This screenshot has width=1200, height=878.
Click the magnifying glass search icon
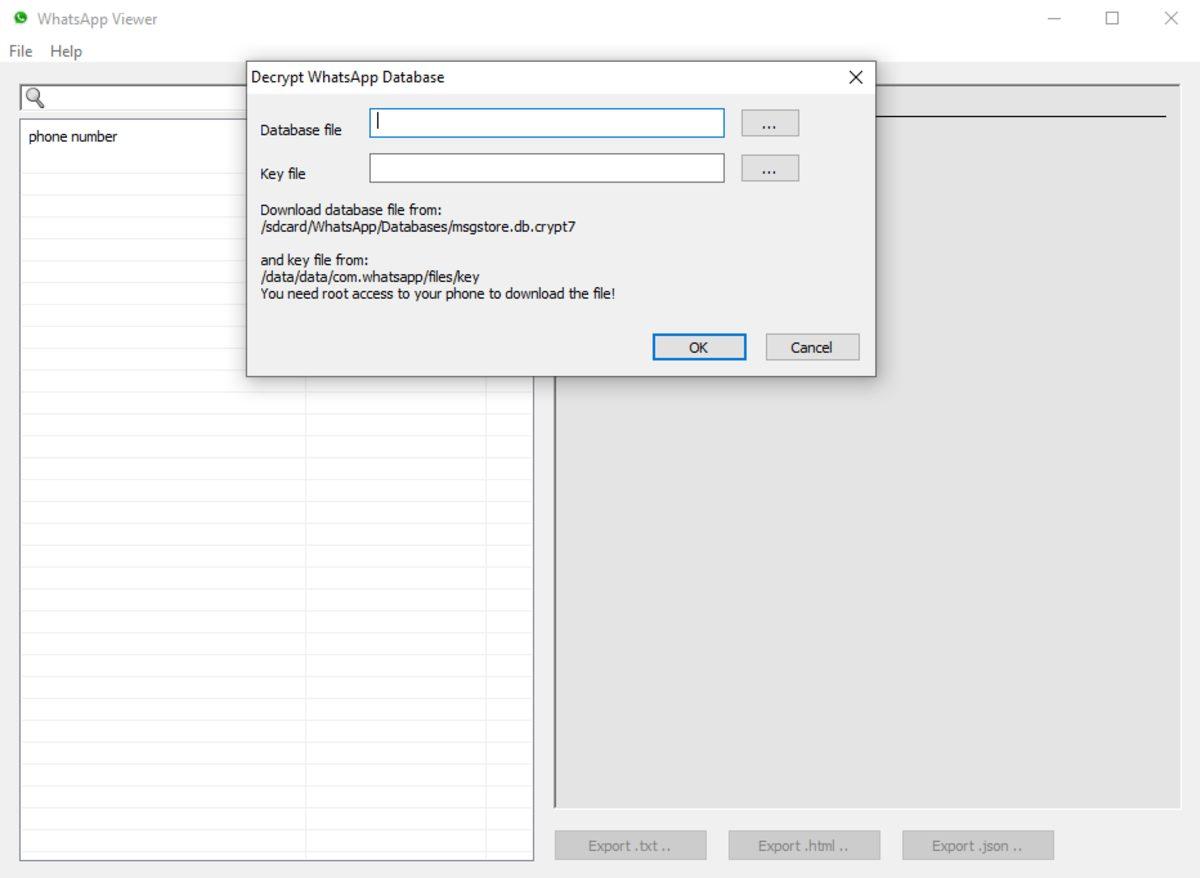(x=35, y=98)
